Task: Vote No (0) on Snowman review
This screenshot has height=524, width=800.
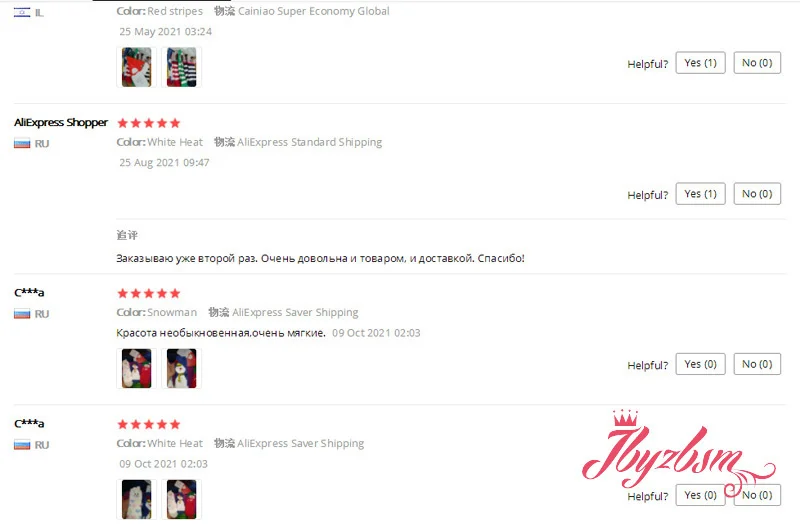Action: (x=757, y=364)
